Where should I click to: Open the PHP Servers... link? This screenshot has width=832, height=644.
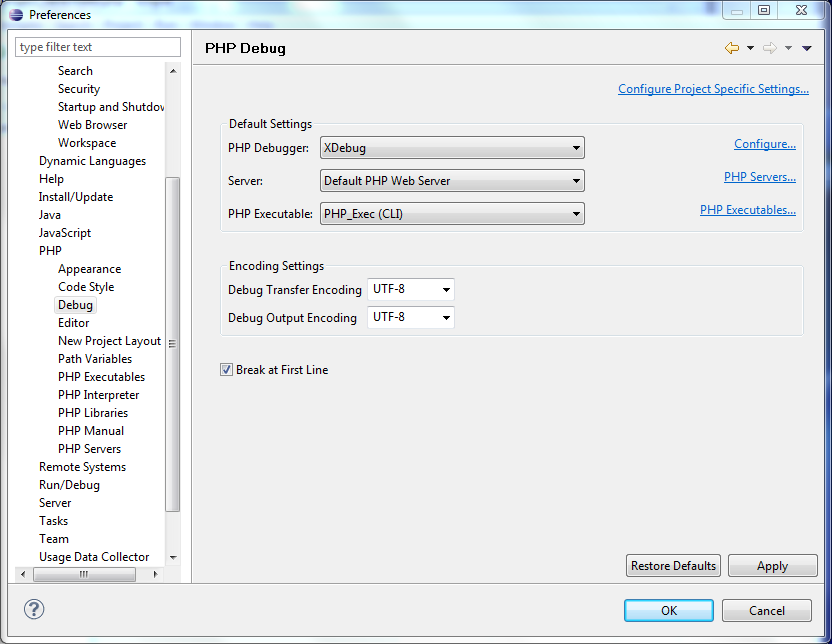[760, 177]
